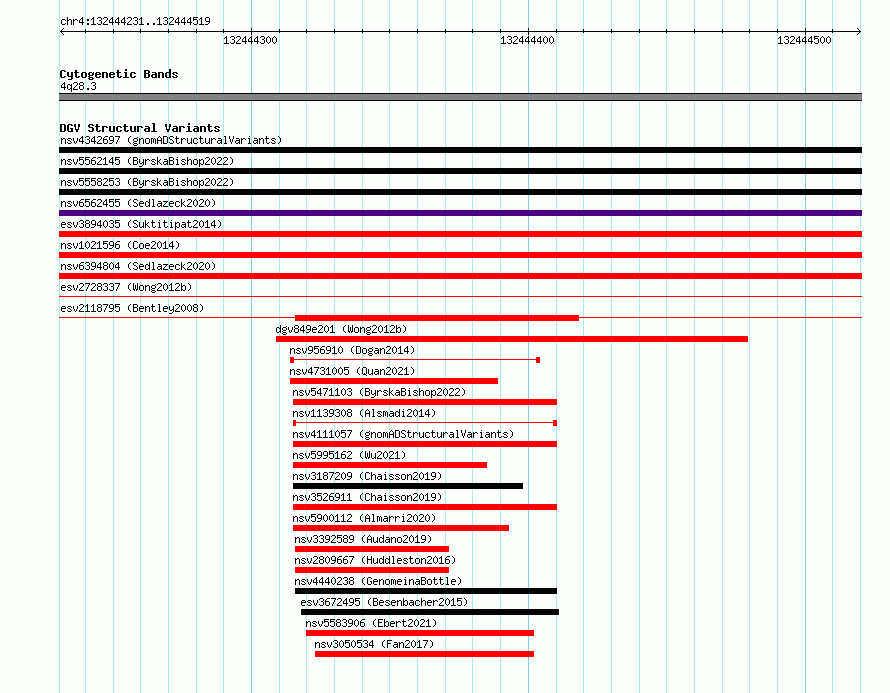Open nsv3392589 (Audano2019) variant label

coord(363,539)
